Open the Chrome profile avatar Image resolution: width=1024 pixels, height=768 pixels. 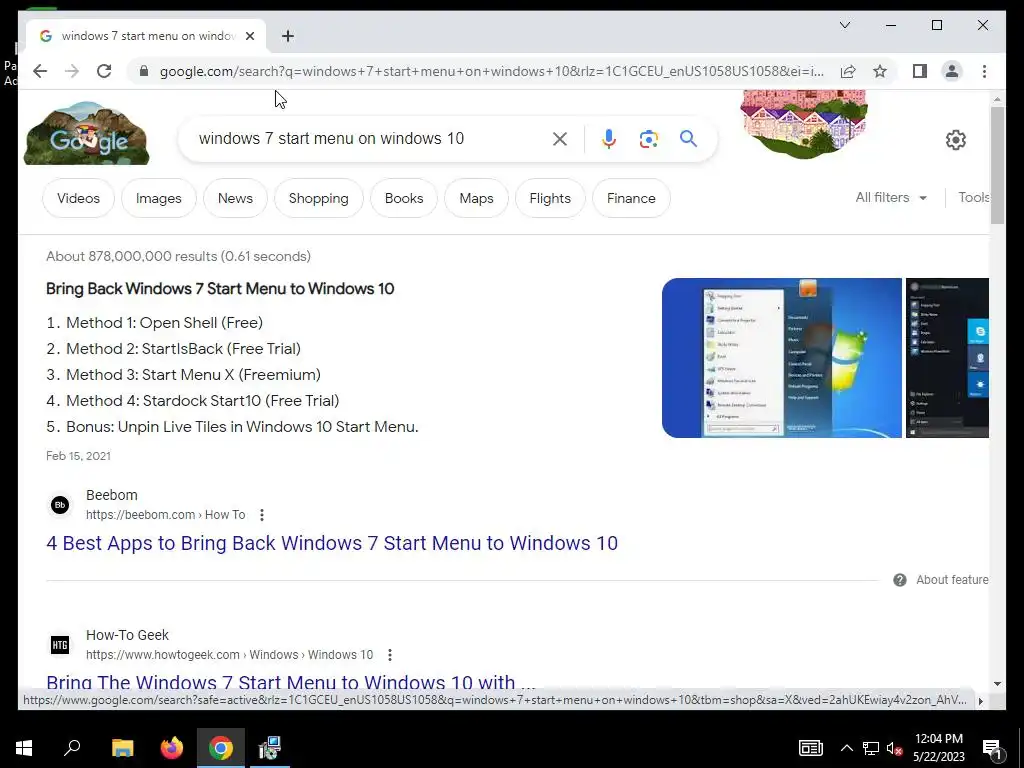pos(952,71)
